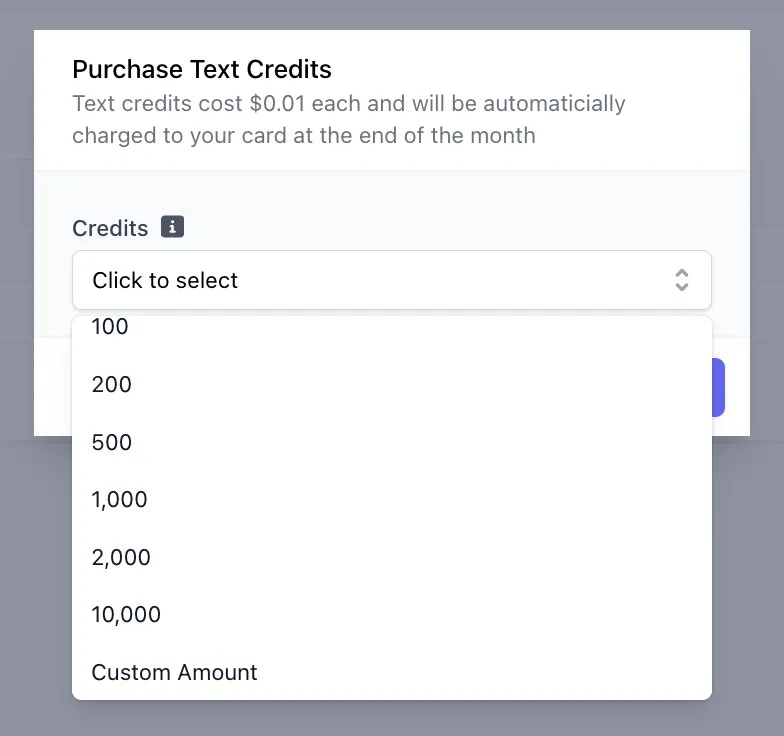This screenshot has height=736, width=784.
Task: Click the dimmed backdrop above the dialog
Action: click(x=392, y=14)
